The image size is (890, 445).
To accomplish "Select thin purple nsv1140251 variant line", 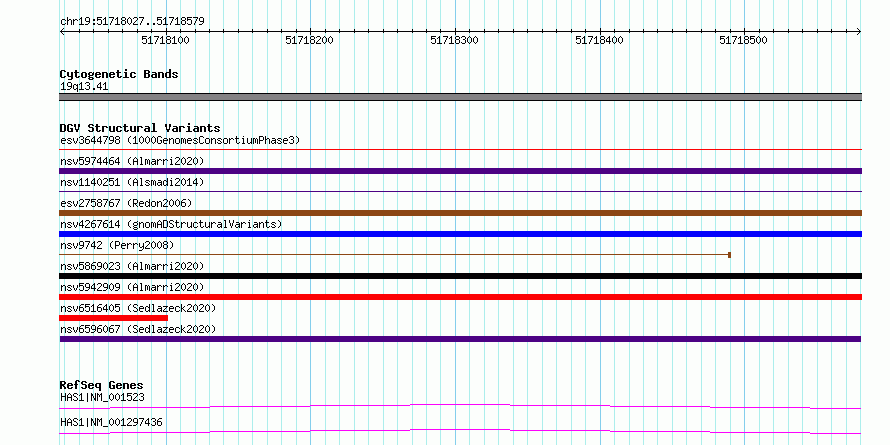I will tap(460, 192).
